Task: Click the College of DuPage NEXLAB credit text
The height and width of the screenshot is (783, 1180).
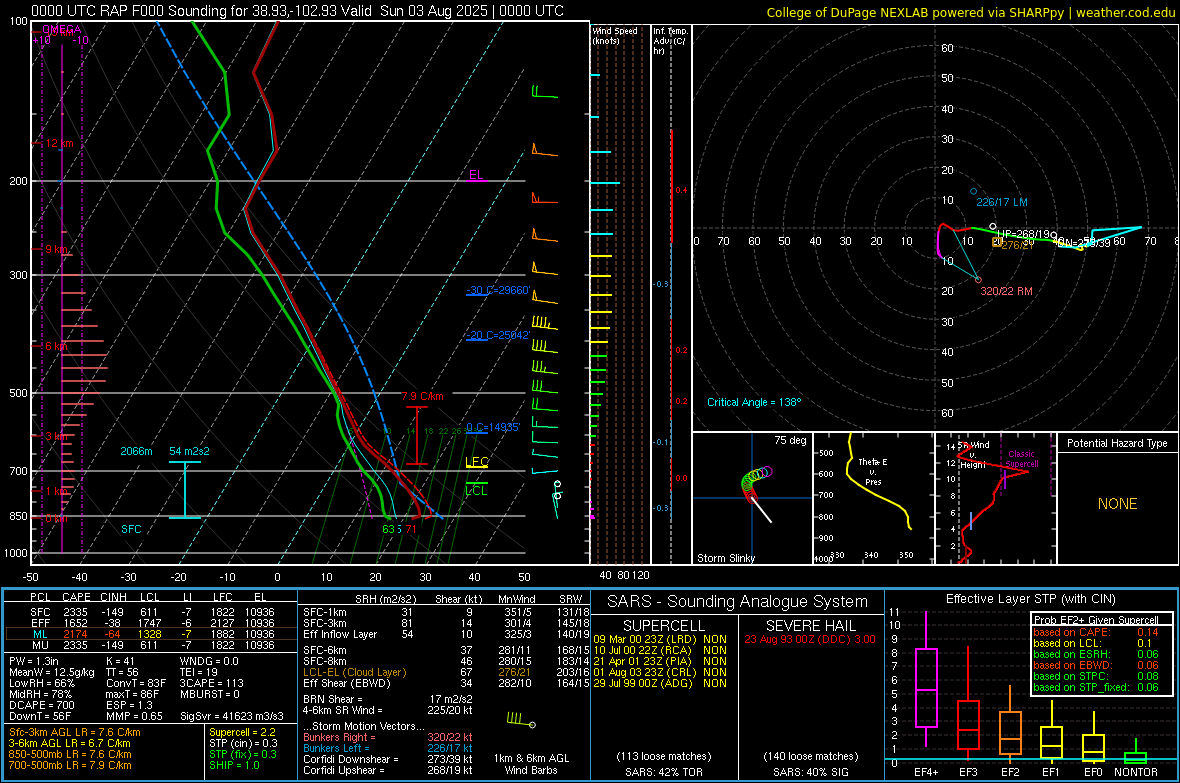Action: click(970, 12)
